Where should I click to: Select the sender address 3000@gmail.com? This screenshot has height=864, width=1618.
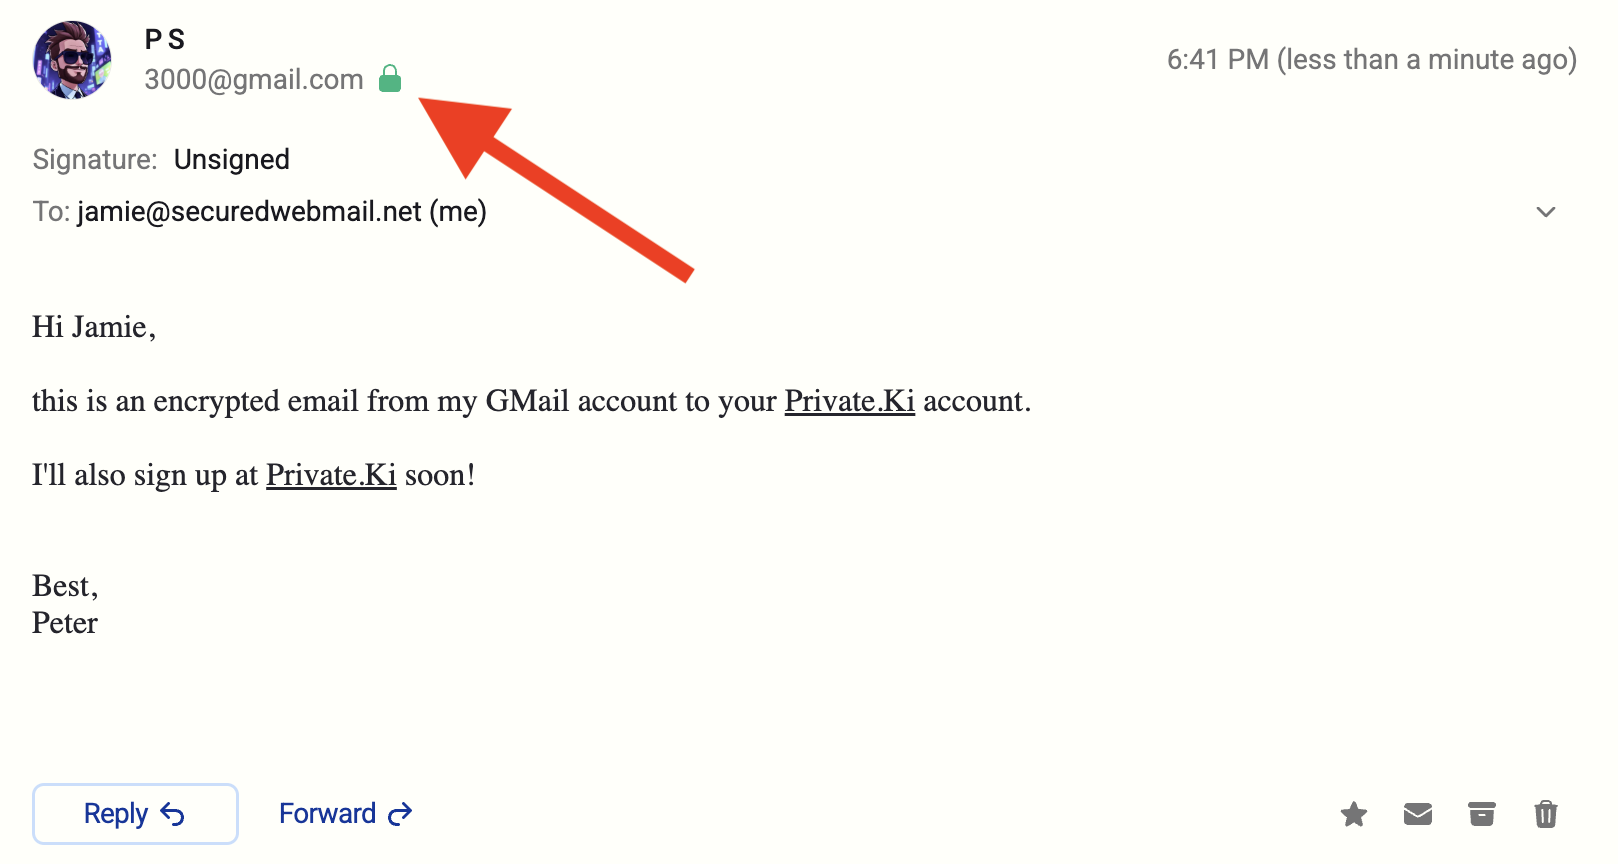point(254,79)
